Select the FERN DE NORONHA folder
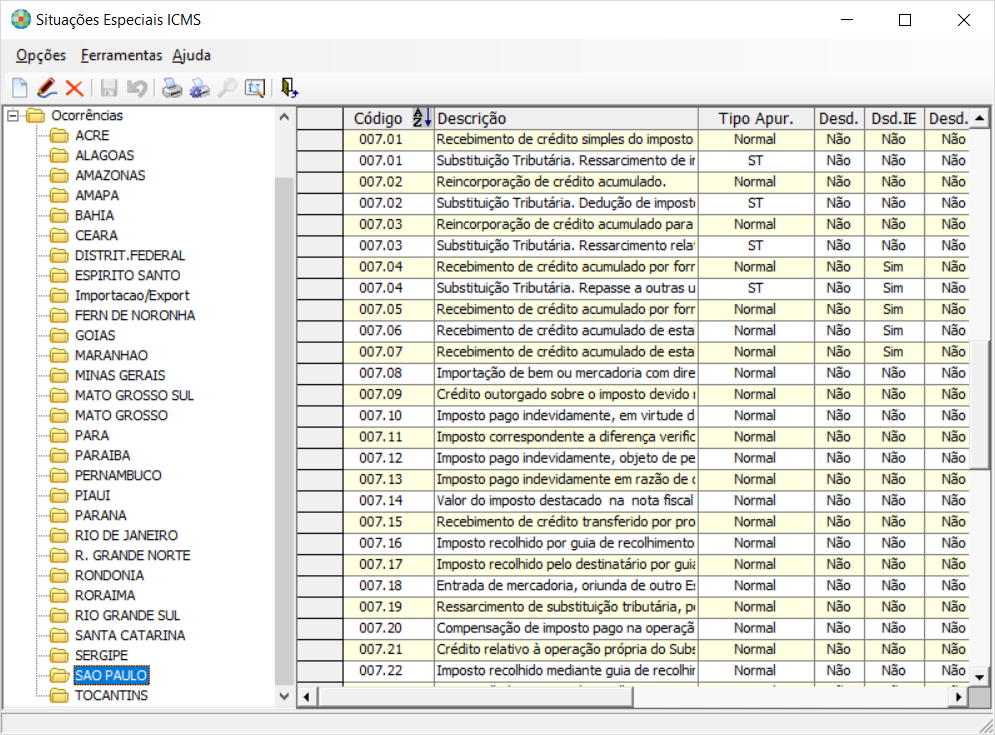 135,315
